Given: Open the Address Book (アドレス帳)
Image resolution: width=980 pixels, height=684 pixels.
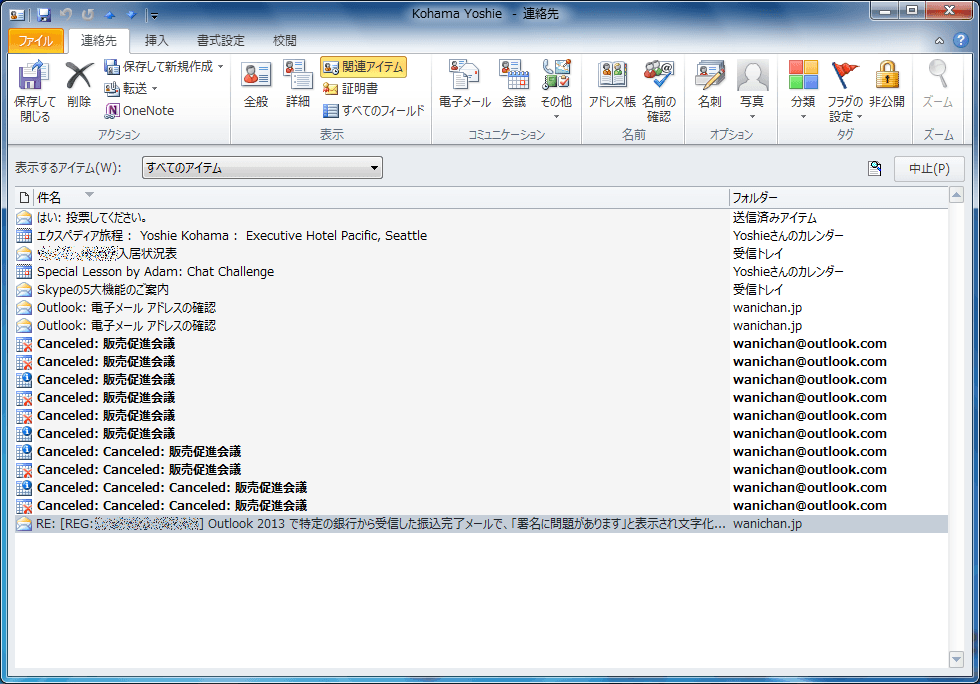Looking at the screenshot, I should [612, 84].
